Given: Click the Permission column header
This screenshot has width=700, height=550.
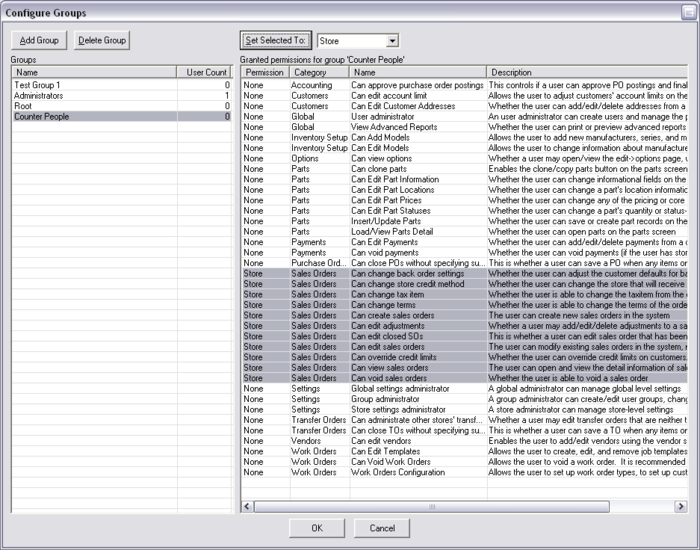Looking at the screenshot, I should (x=265, y=72).
